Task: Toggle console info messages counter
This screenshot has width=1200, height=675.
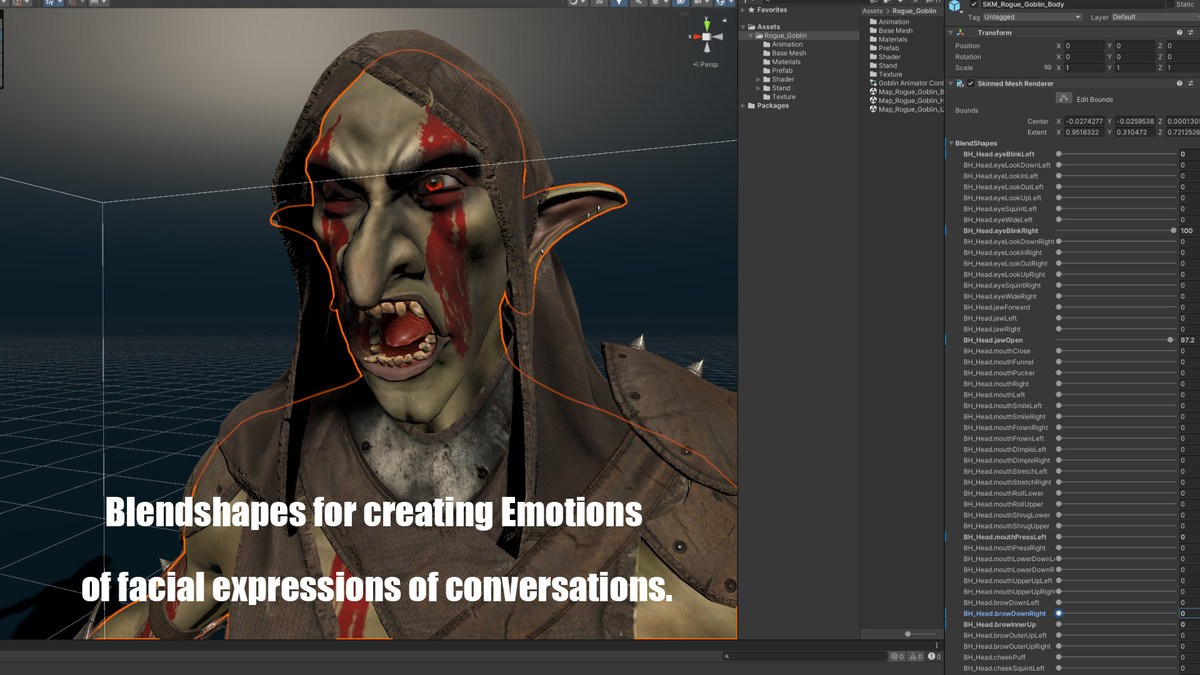Action: click(x=897, y=657)
